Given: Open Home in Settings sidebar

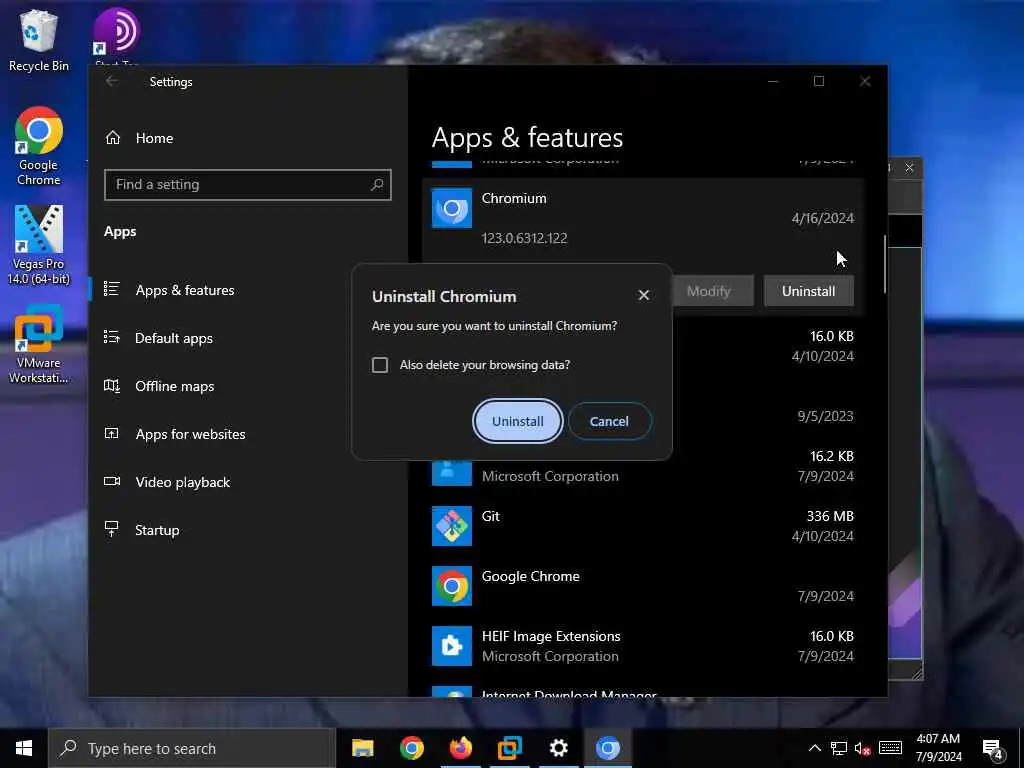Looking at the screenshot, I should (x=154, y=138).
